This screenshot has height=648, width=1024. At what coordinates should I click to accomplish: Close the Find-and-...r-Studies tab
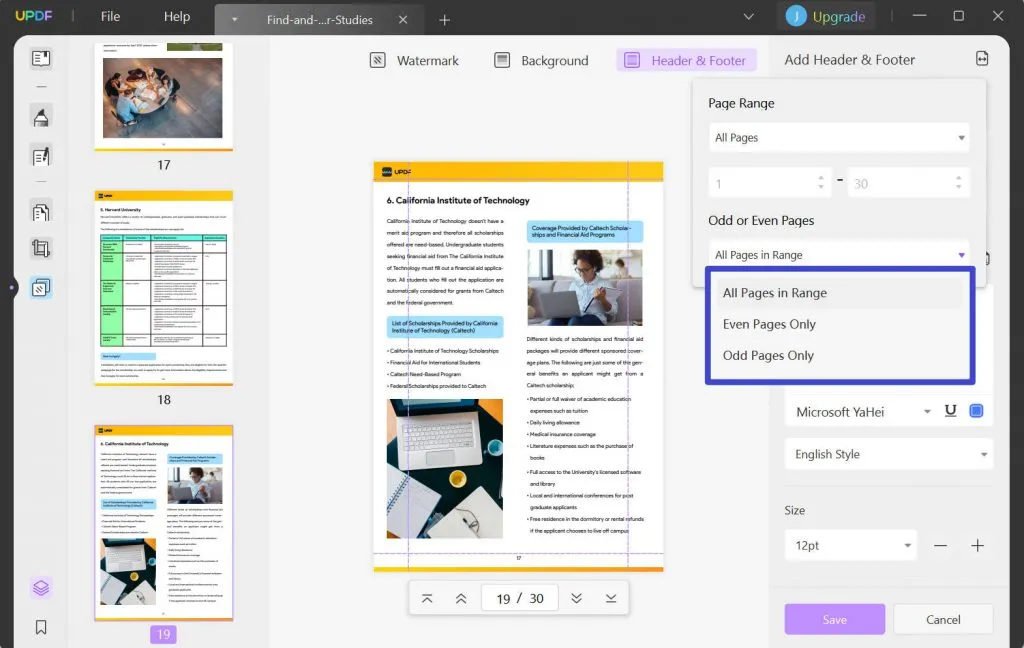click(x=403, y=20)
